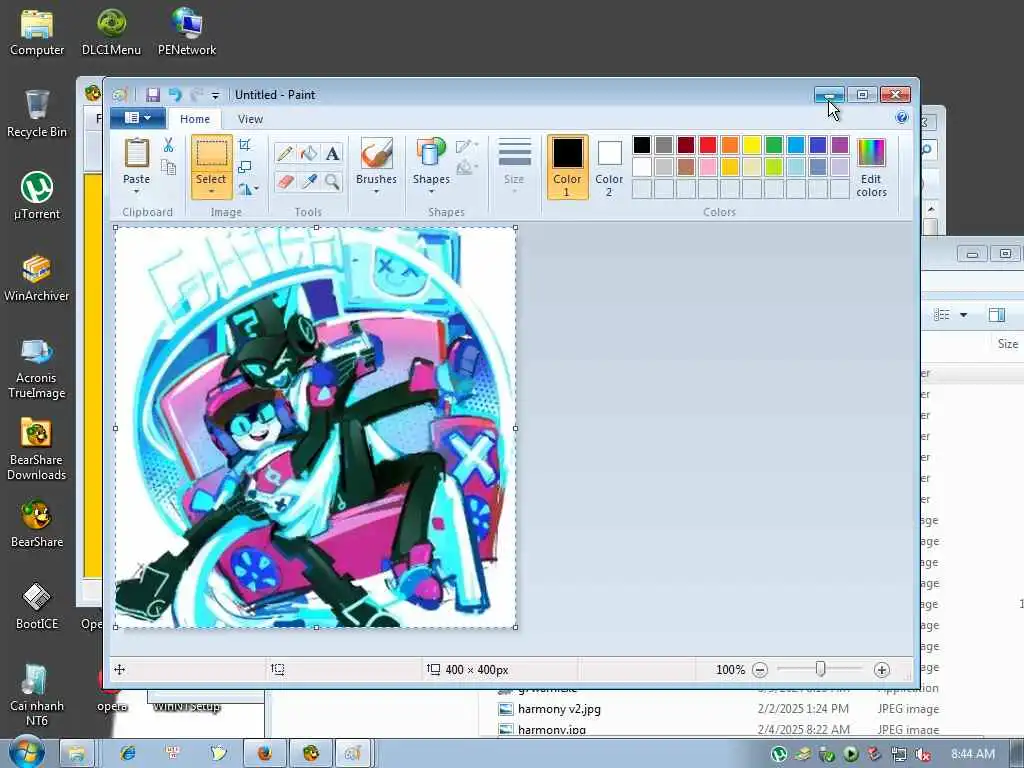
Task: Click the Rotate icon in Image group
Action: click(245, 189)
